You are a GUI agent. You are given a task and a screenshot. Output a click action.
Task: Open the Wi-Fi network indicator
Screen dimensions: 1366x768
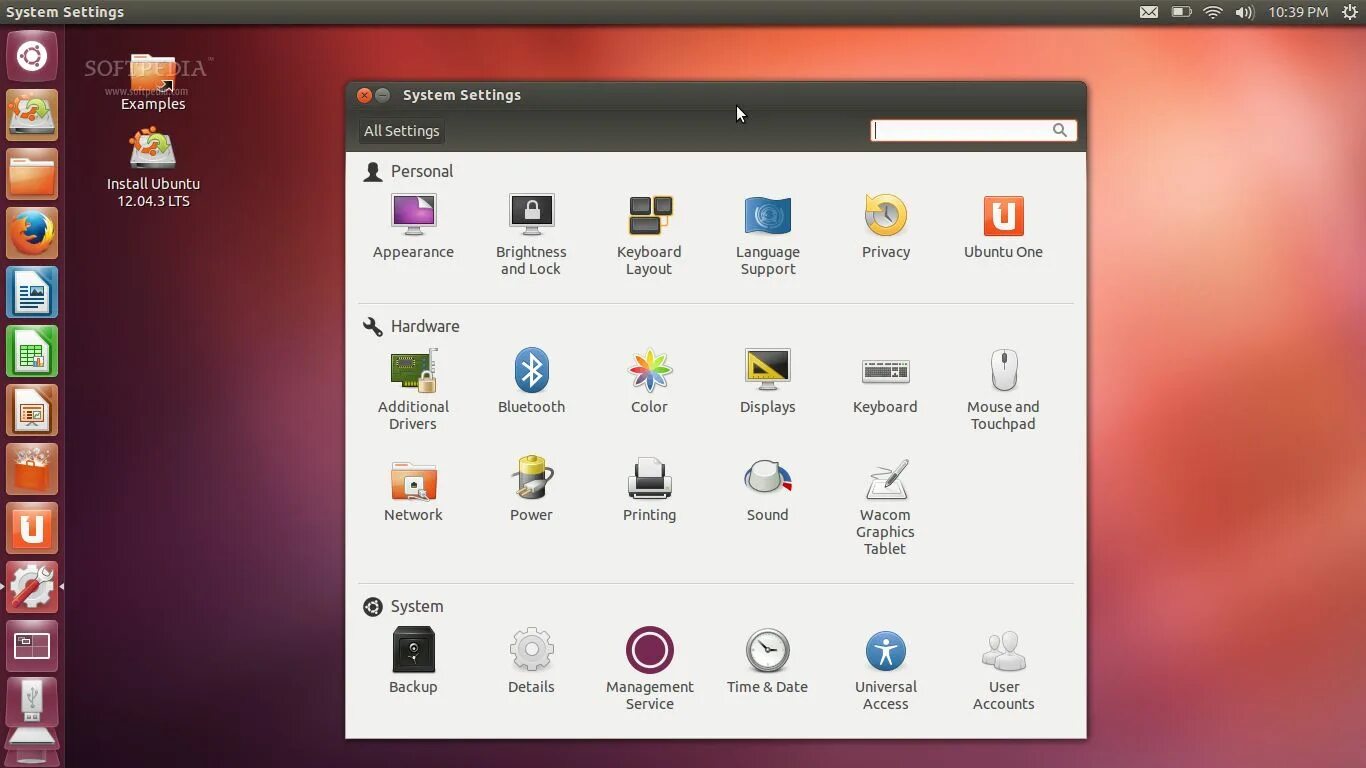[1213, 12]
